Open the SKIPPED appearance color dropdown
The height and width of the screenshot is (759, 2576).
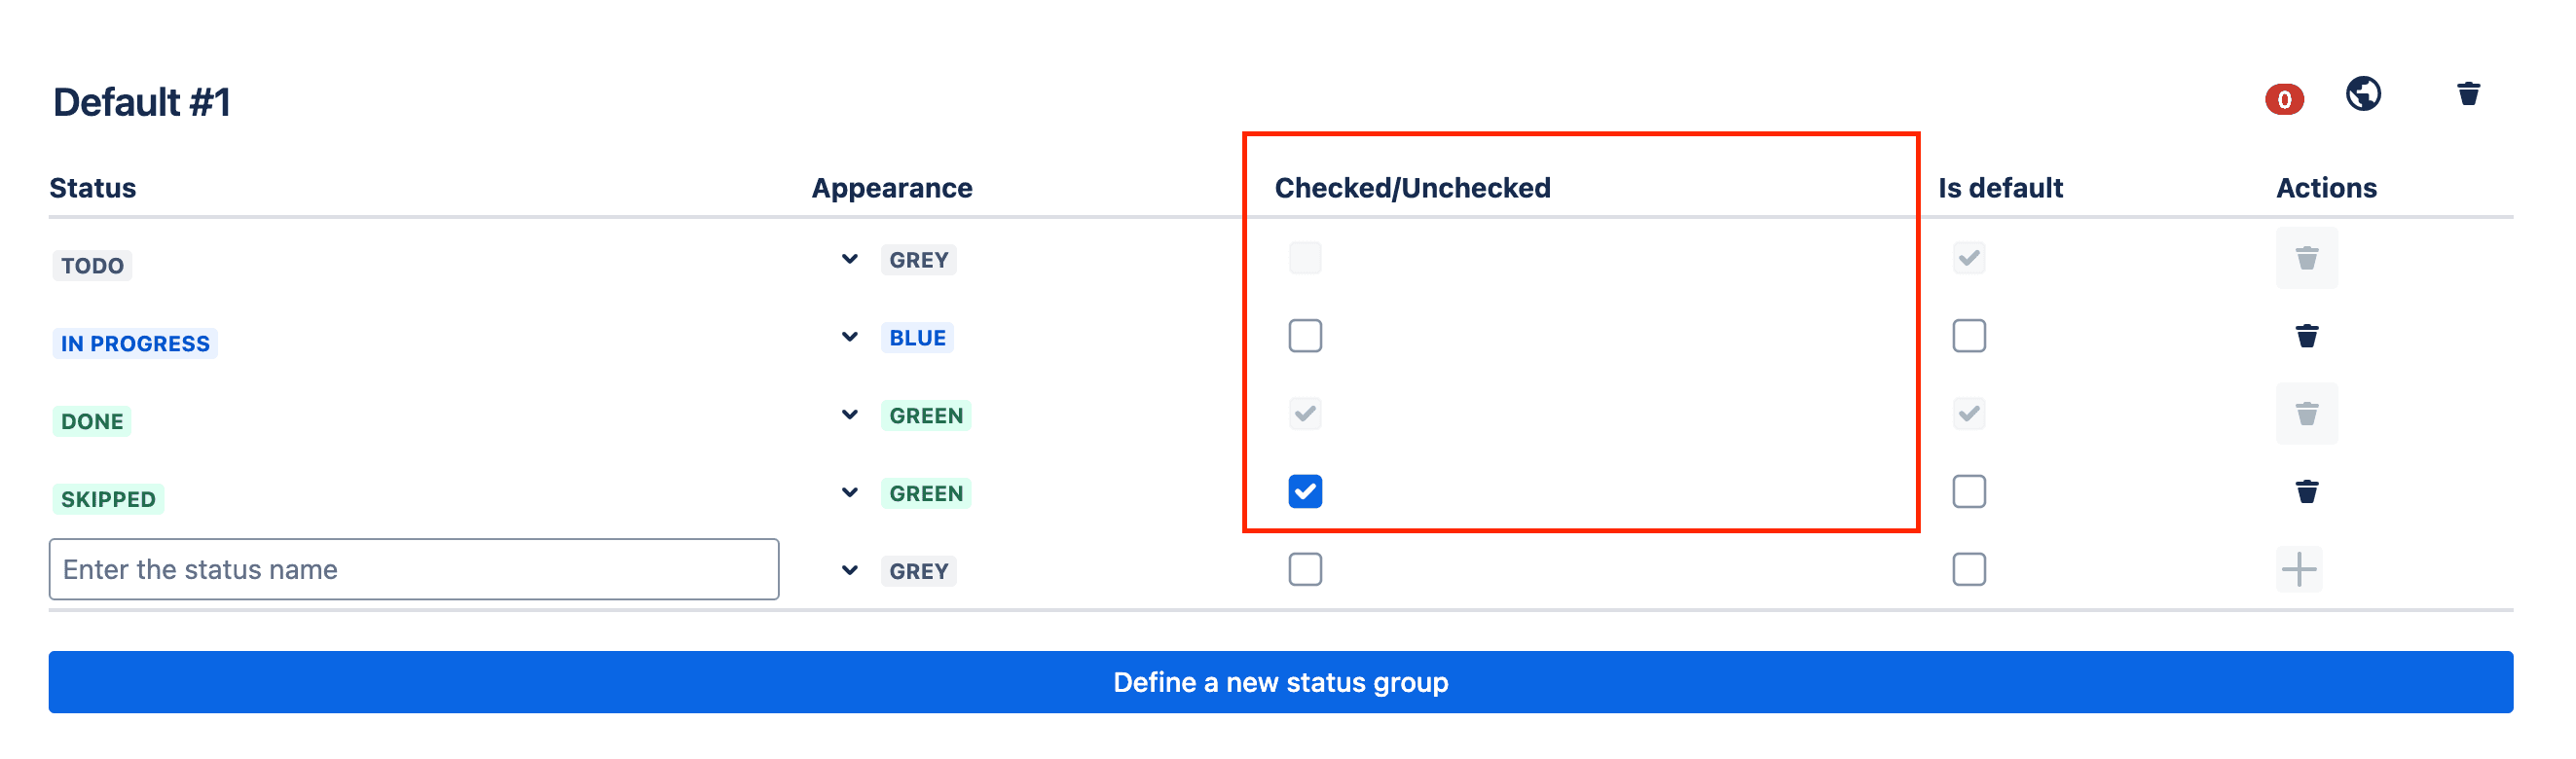click(x=849, y=491)
